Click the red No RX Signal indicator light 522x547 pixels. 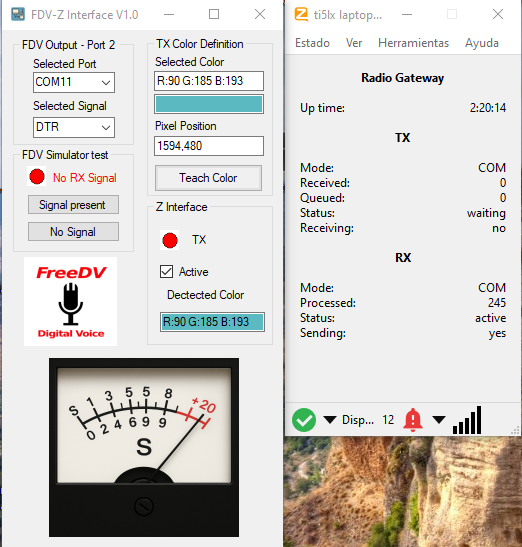coord(37,176)
